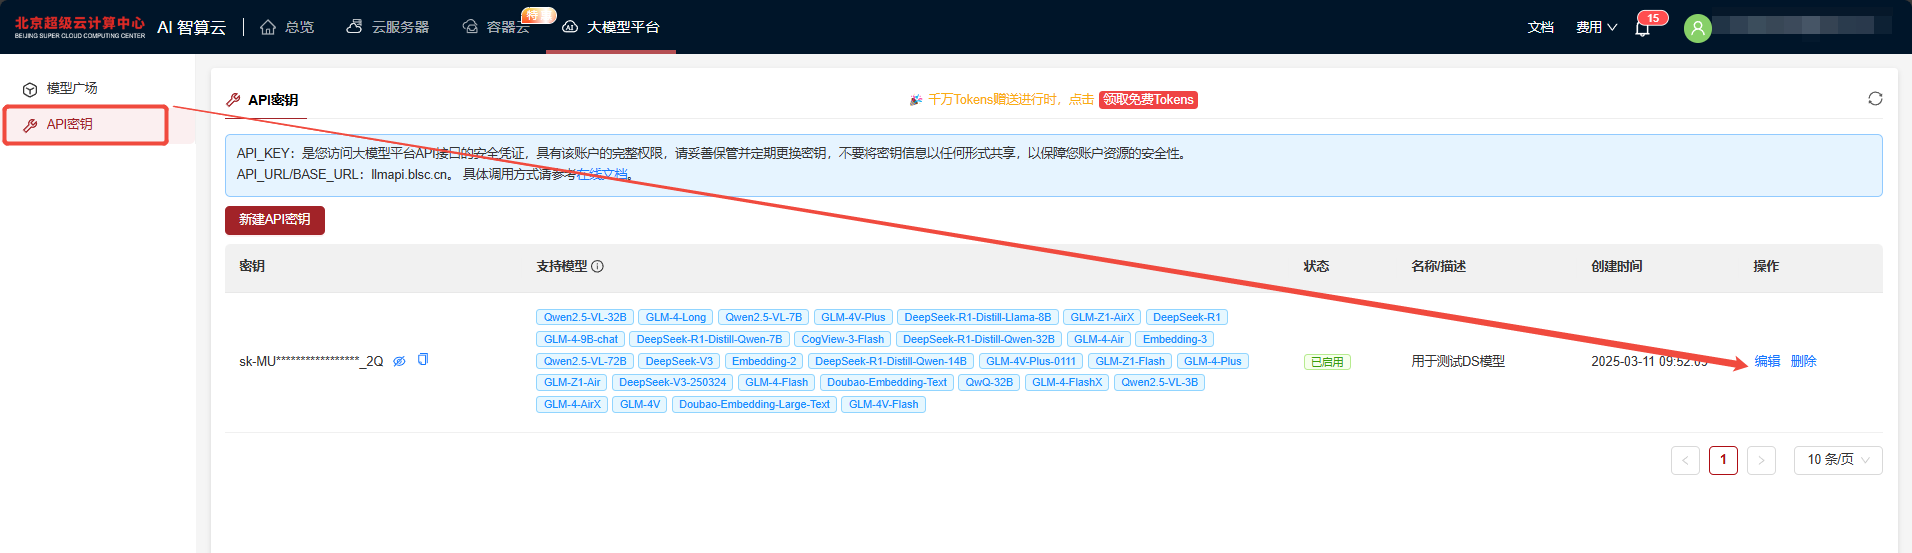Image resolution: width=1912 pixels, height=553 pixels.
Task: Select page 1 in pagination
Action: pos(1723,460)
